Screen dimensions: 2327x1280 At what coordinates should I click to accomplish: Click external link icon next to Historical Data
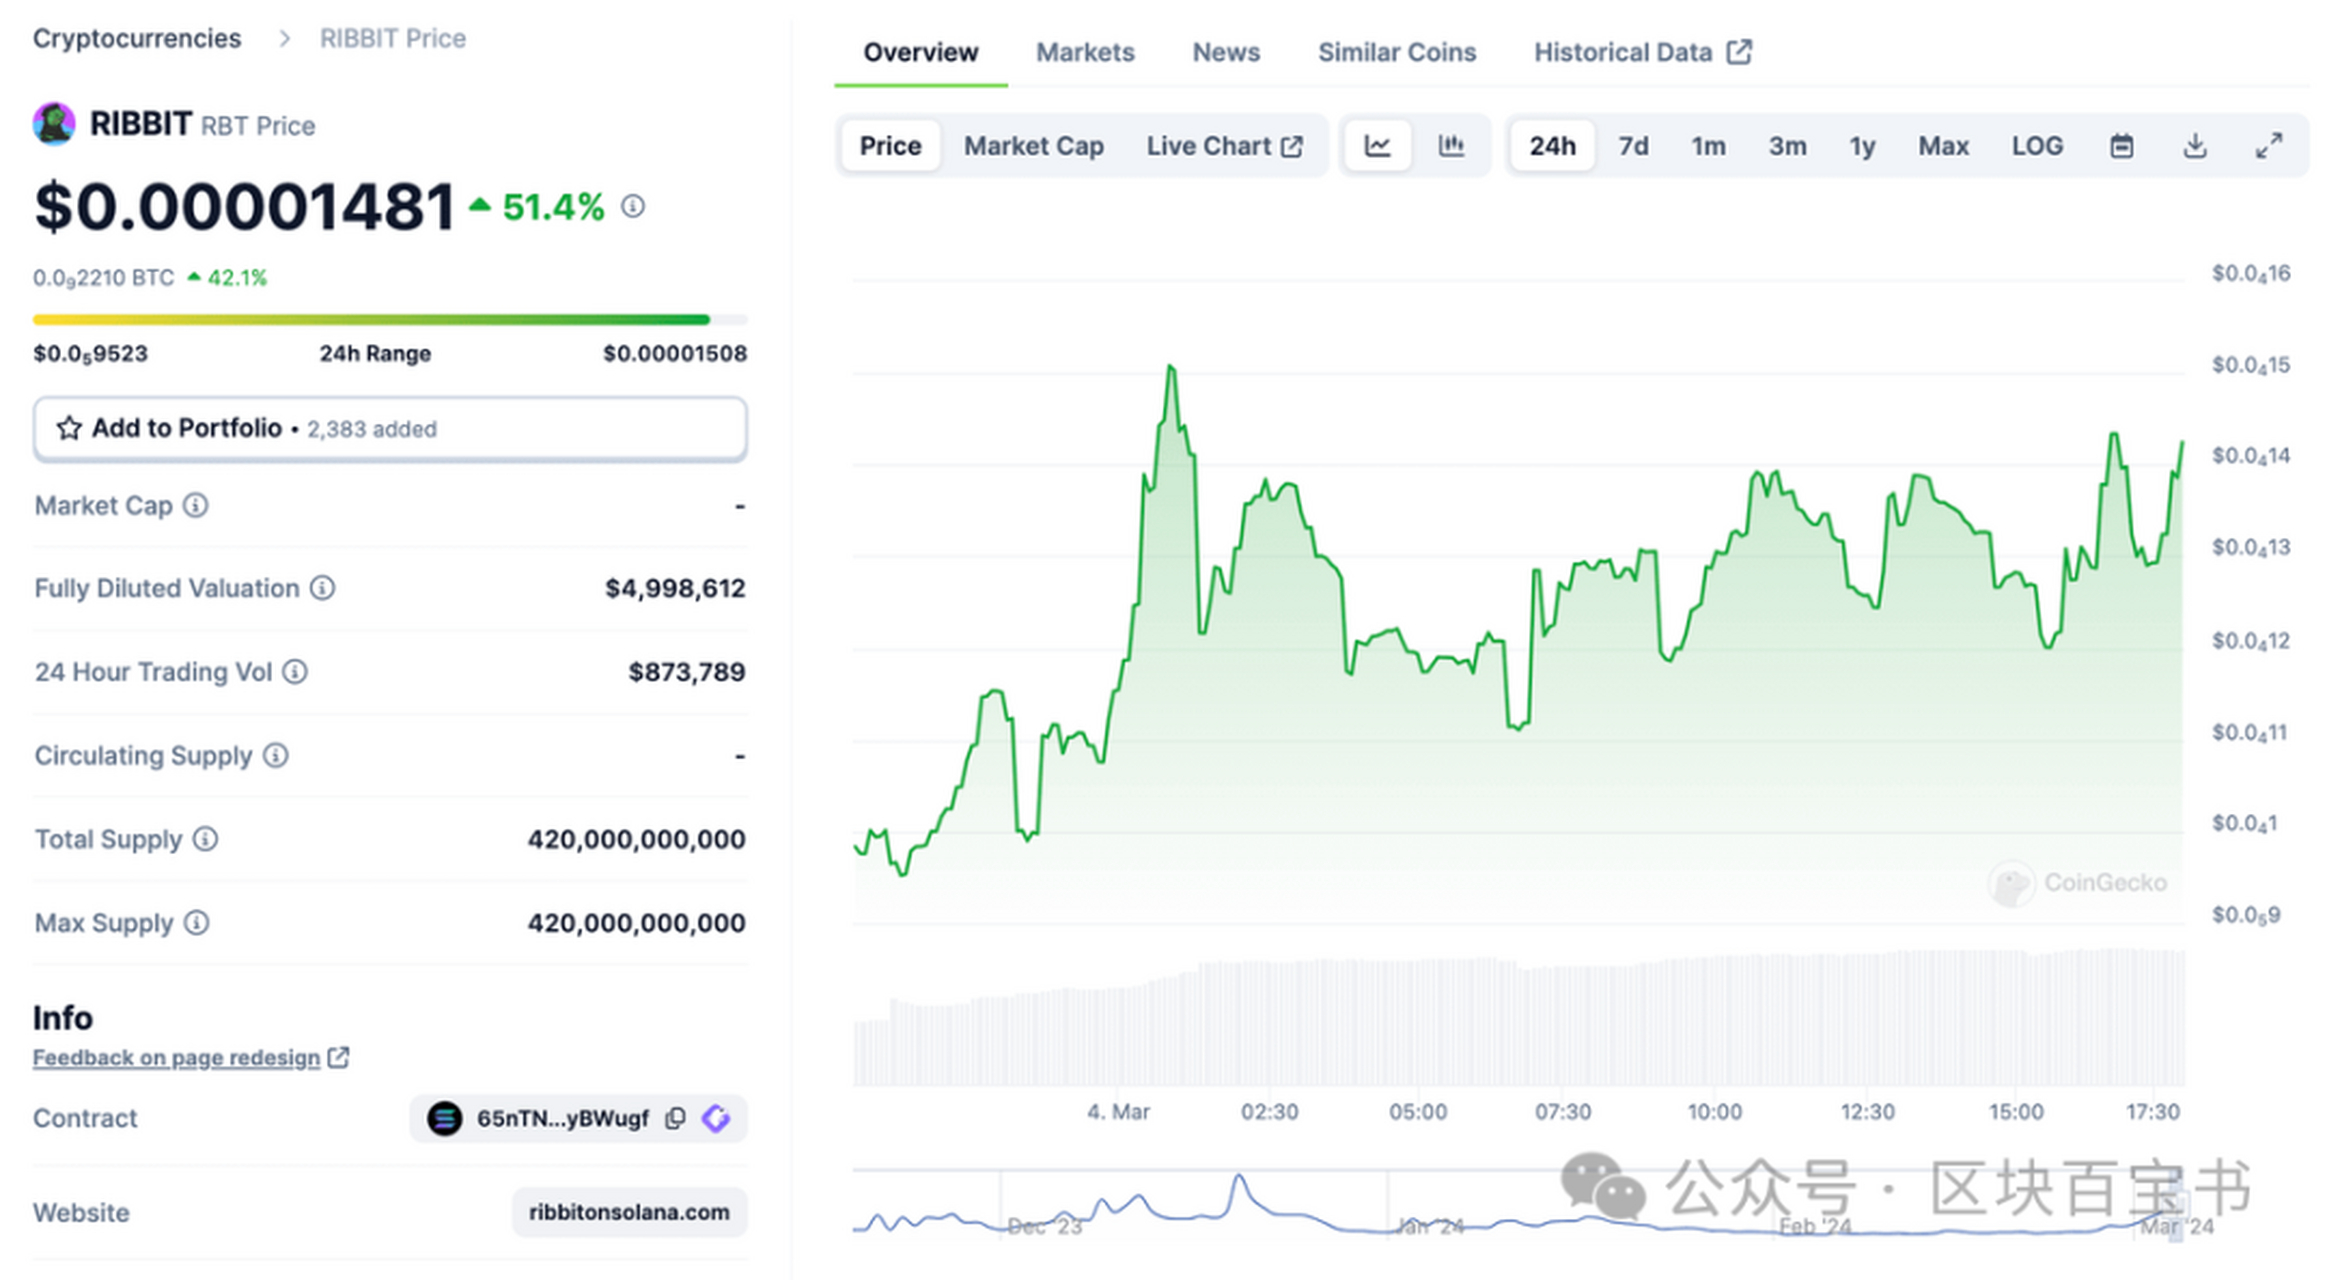pyautogui.click(x=1739, y=52)
